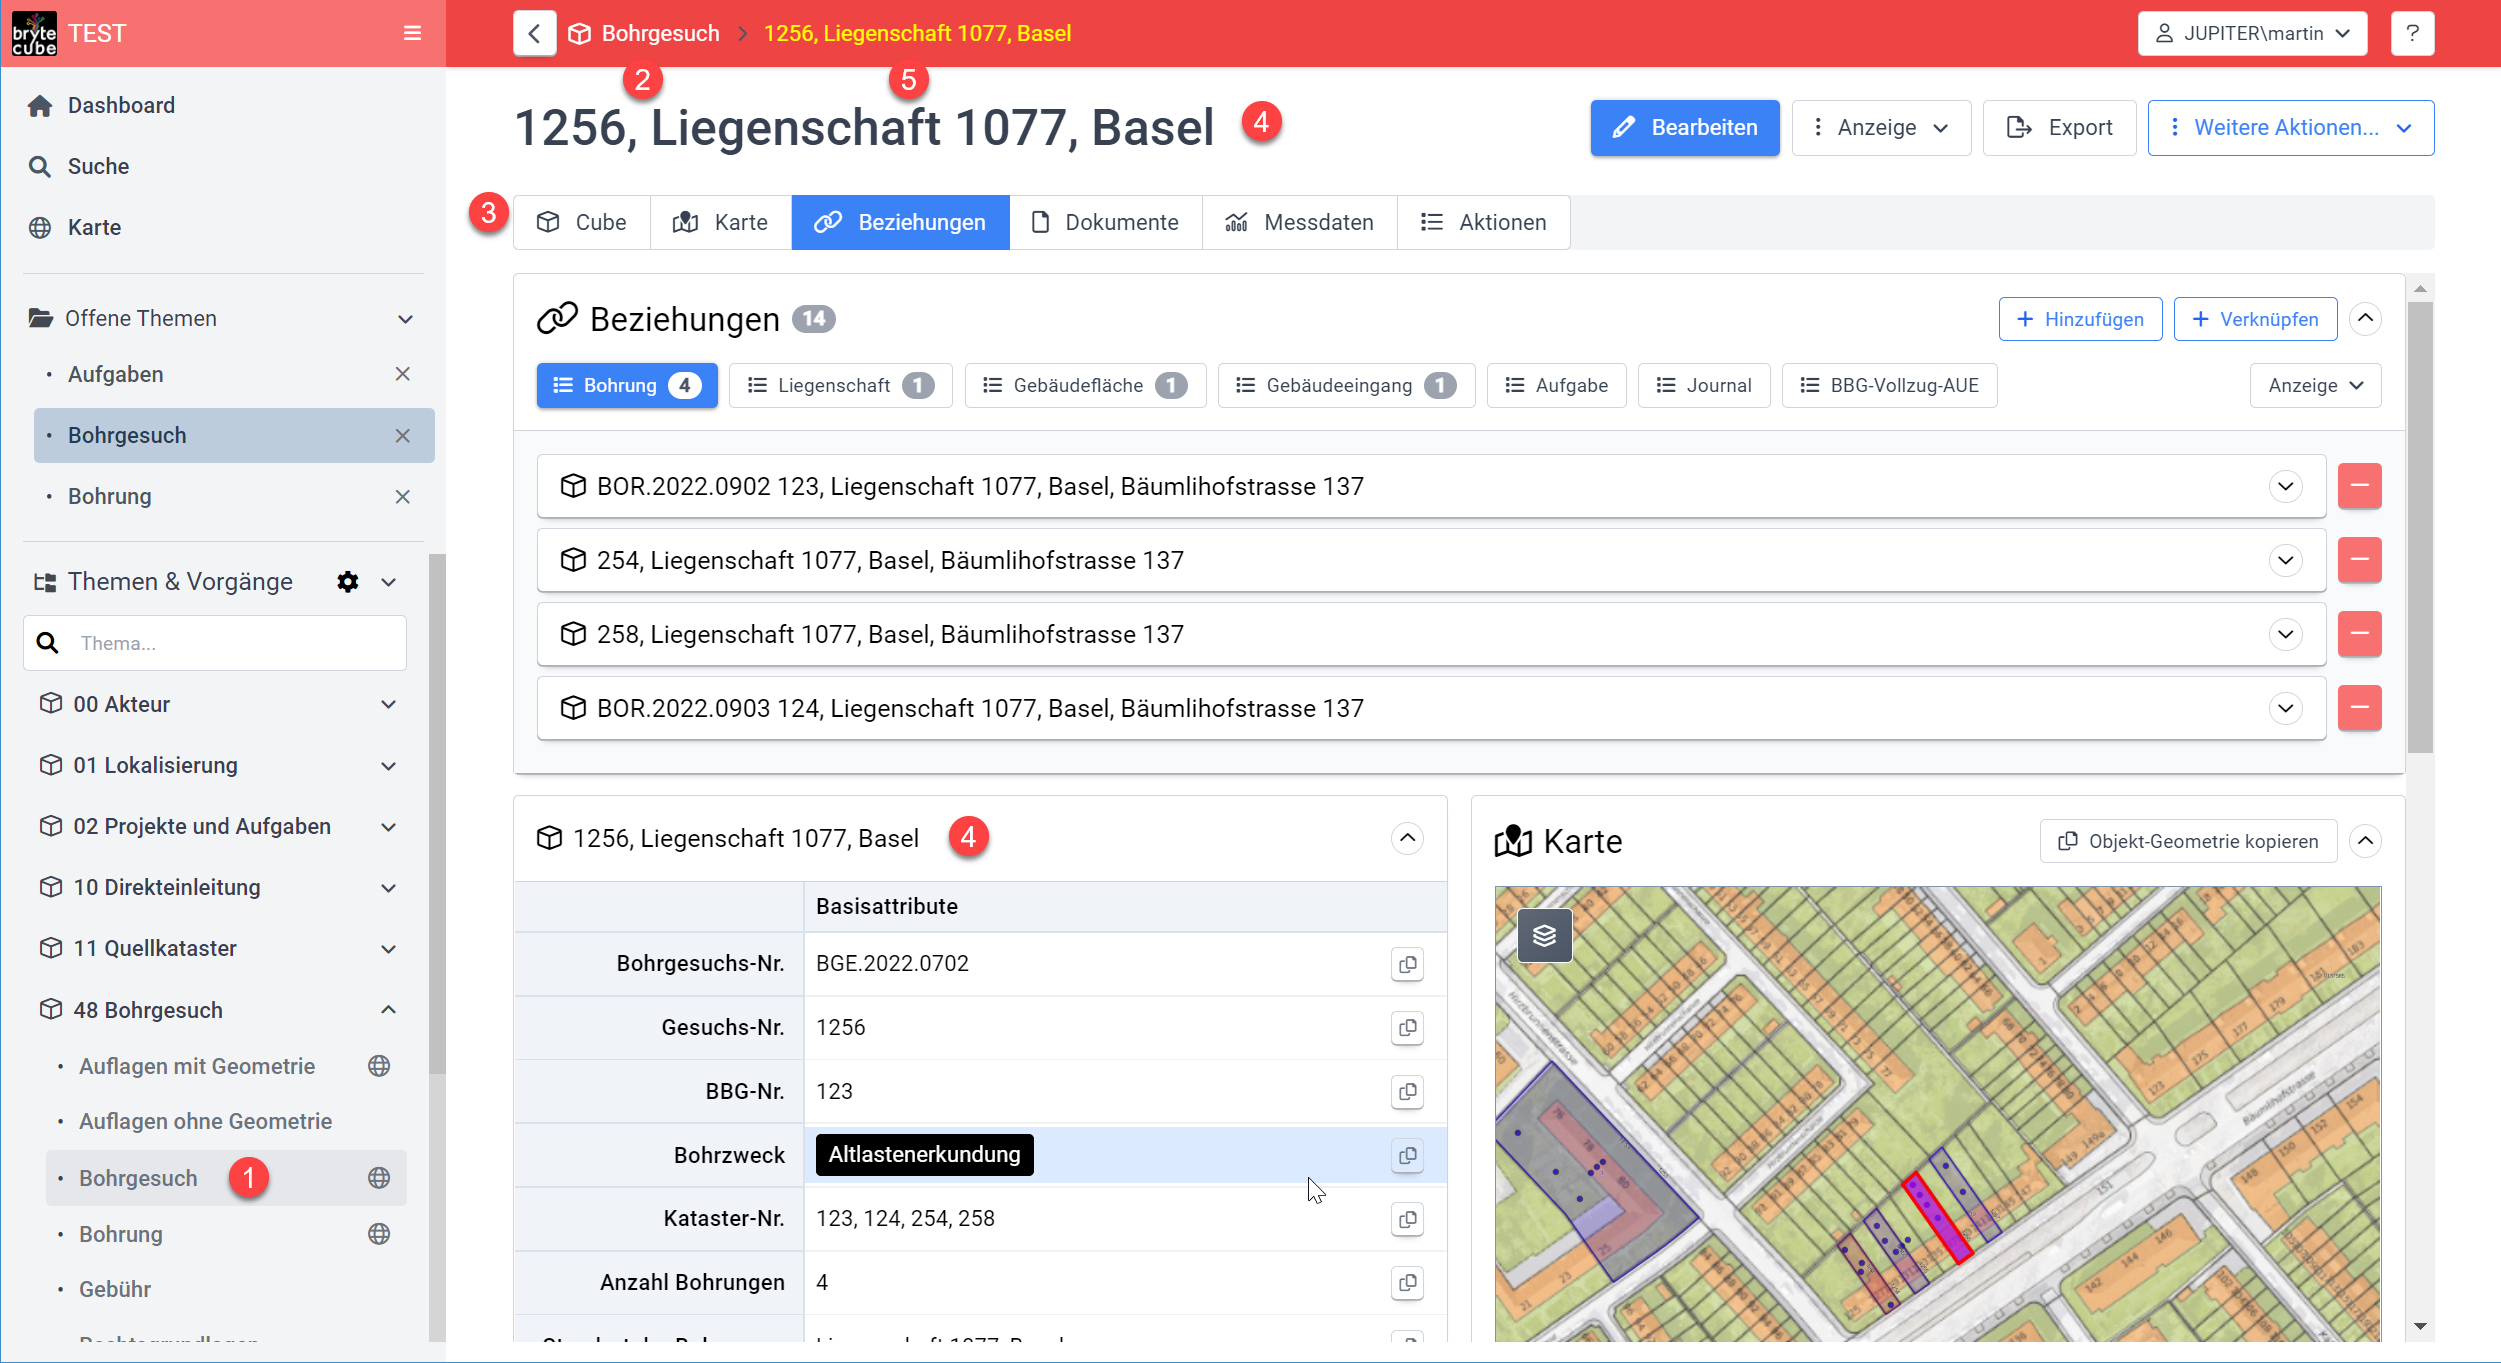Remove relation 258, Liegenschaft 1077 with minus
Image resolution: width=2501 pixels, height=1363 pixels.
point(2359,634)
